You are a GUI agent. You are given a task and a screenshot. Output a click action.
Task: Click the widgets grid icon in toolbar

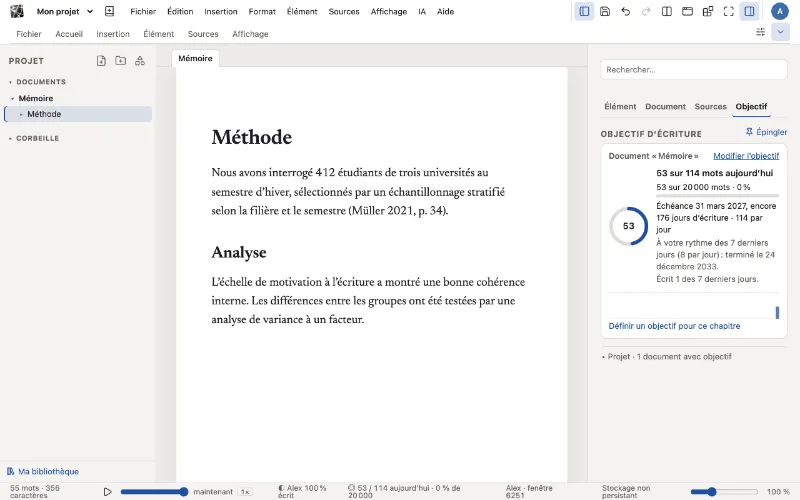pyautogui.click(x=708, y=11)
